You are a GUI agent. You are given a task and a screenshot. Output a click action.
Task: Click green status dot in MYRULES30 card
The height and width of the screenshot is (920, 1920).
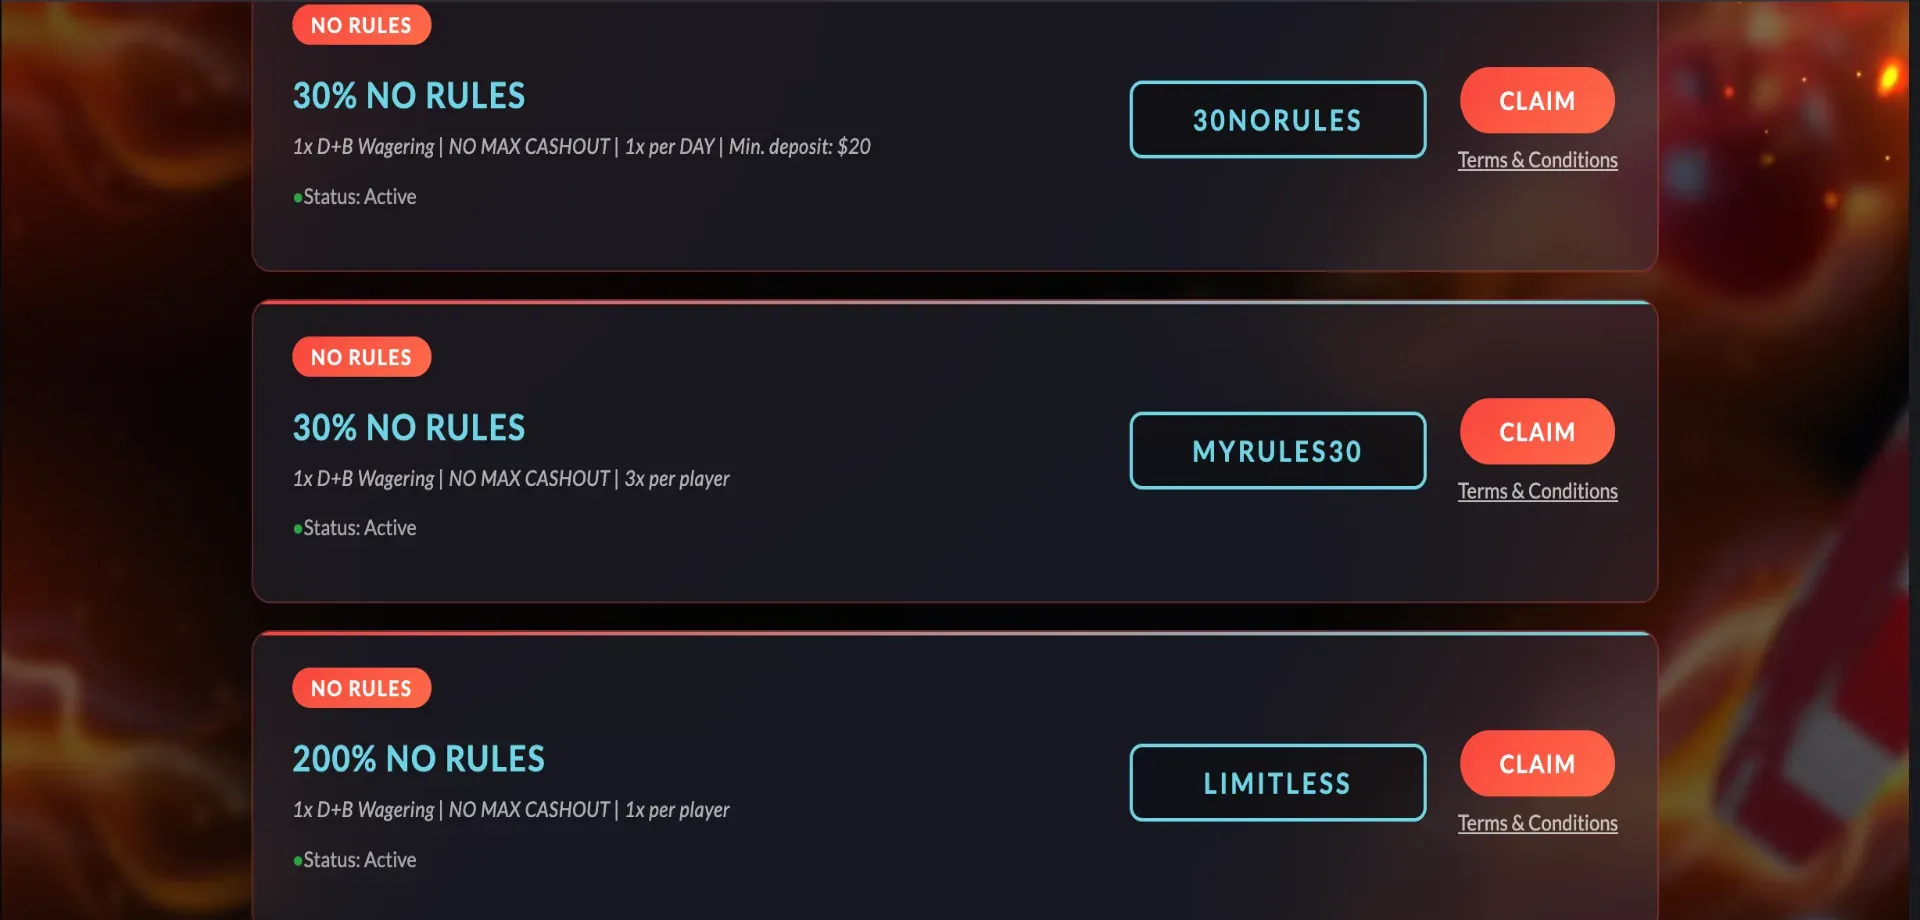298,529
